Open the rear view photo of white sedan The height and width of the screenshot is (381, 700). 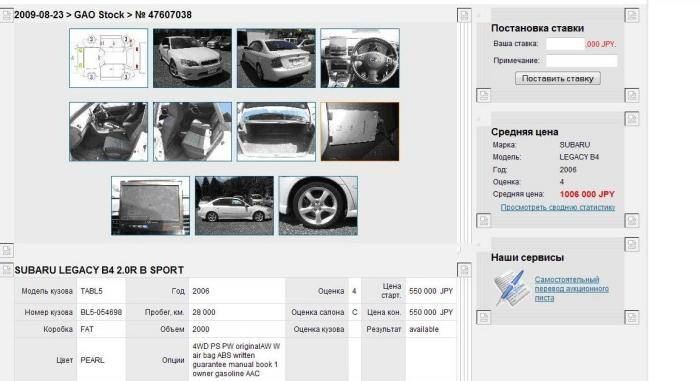point(276,58)
